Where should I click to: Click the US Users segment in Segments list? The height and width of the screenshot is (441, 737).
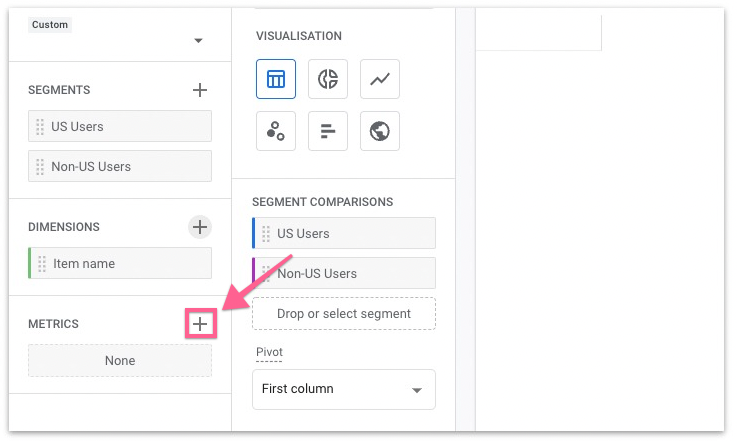(x=120, y=126)
